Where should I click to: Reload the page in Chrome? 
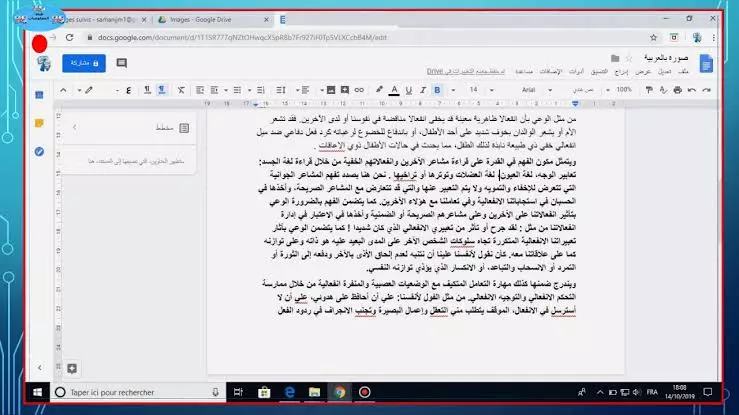pyautogui.click(x=70, y=37)
